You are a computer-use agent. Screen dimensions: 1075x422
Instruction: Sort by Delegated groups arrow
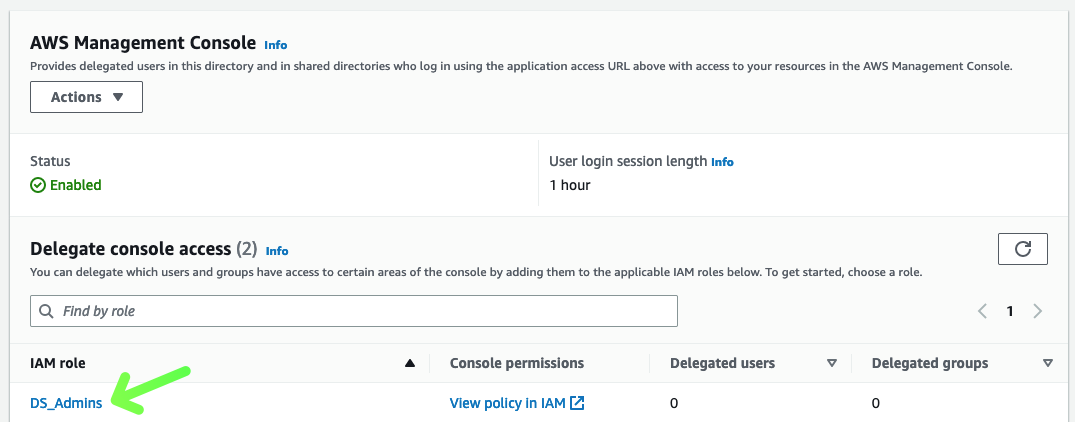point(1047,364)
